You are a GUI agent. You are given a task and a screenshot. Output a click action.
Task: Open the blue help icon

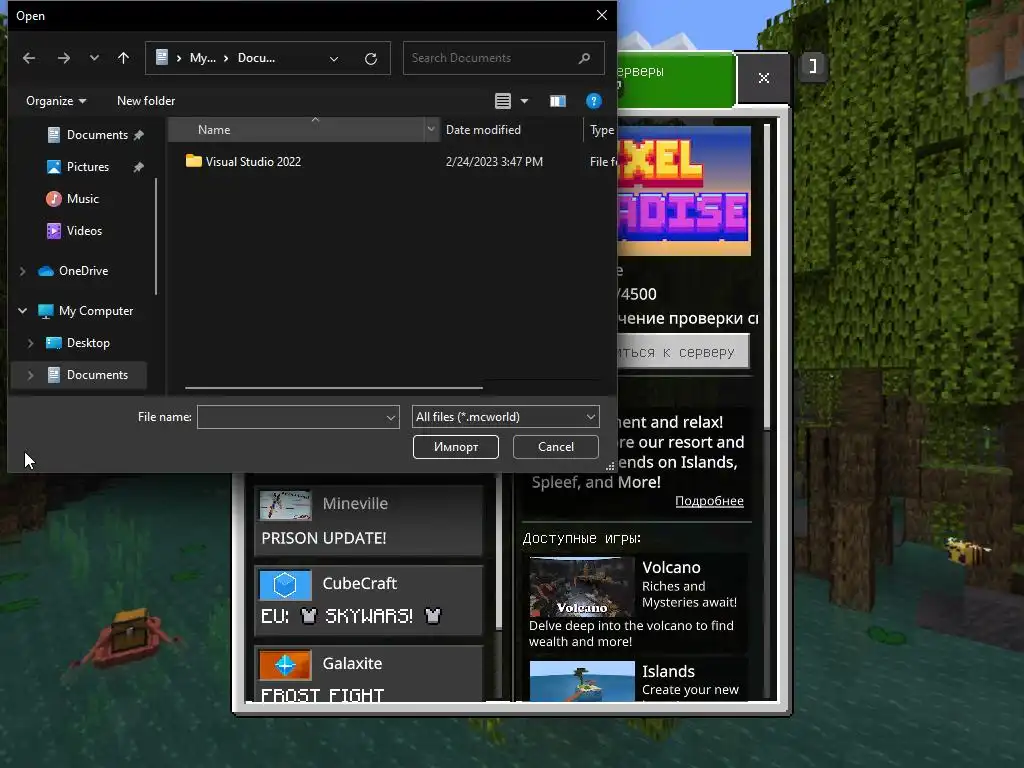pyautogui.click(x=594, y=101)
